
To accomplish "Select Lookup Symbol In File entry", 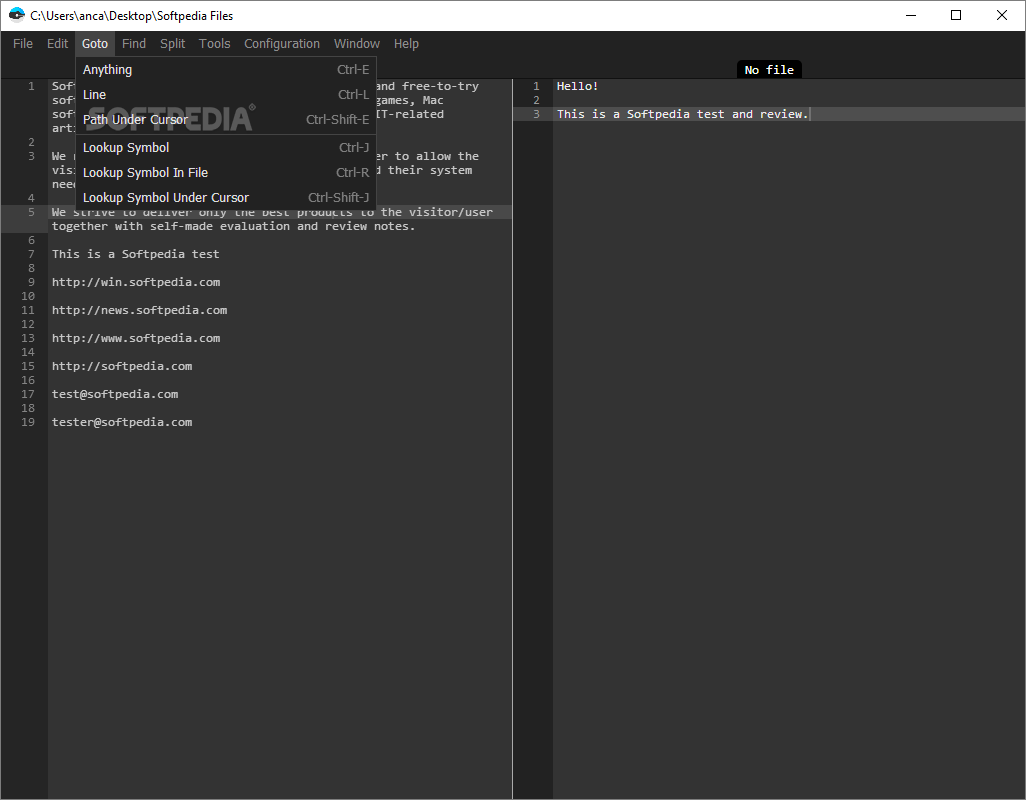I will coord(226,173).
